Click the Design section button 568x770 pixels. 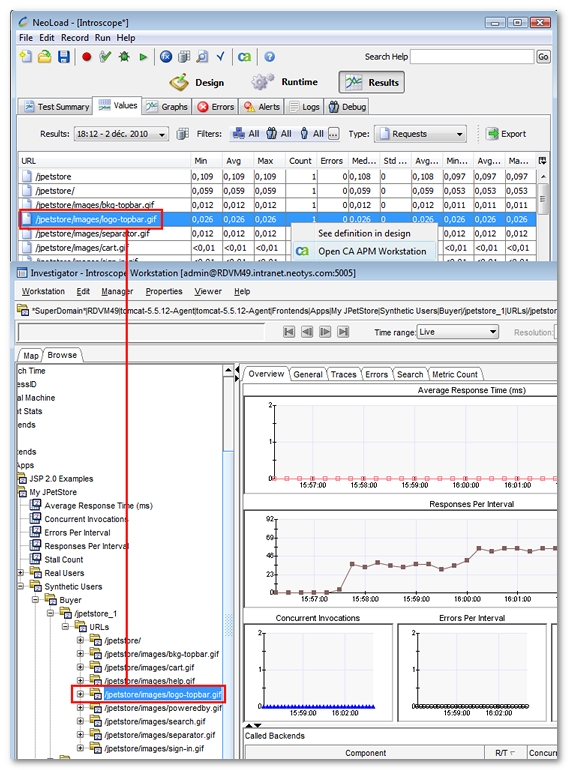tap(197, 82)
